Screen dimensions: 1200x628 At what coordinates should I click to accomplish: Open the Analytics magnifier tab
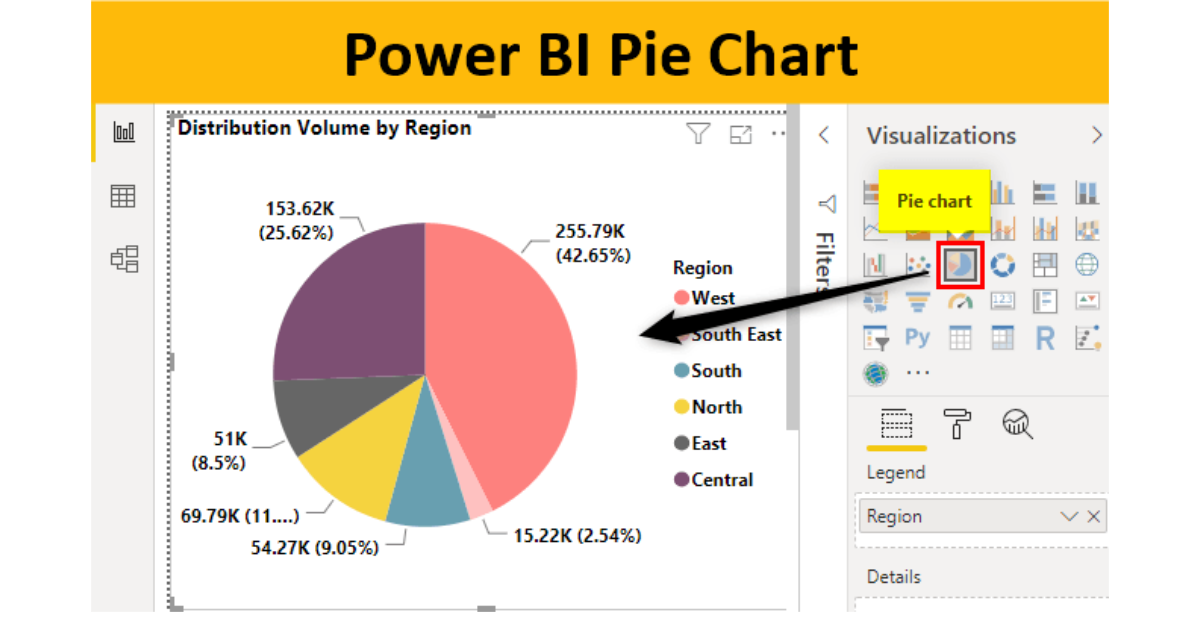click(x=1017, y=424)
